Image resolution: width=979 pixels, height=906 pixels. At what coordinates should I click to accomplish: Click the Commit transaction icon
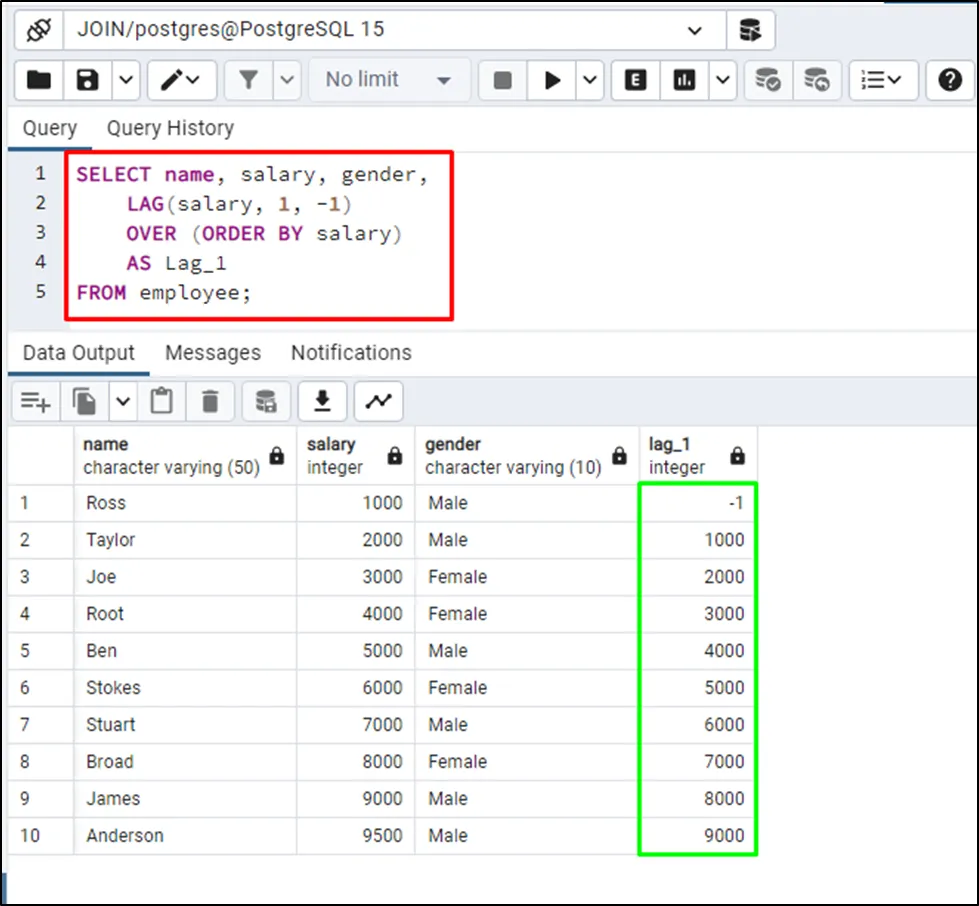[x=768, y=80]
